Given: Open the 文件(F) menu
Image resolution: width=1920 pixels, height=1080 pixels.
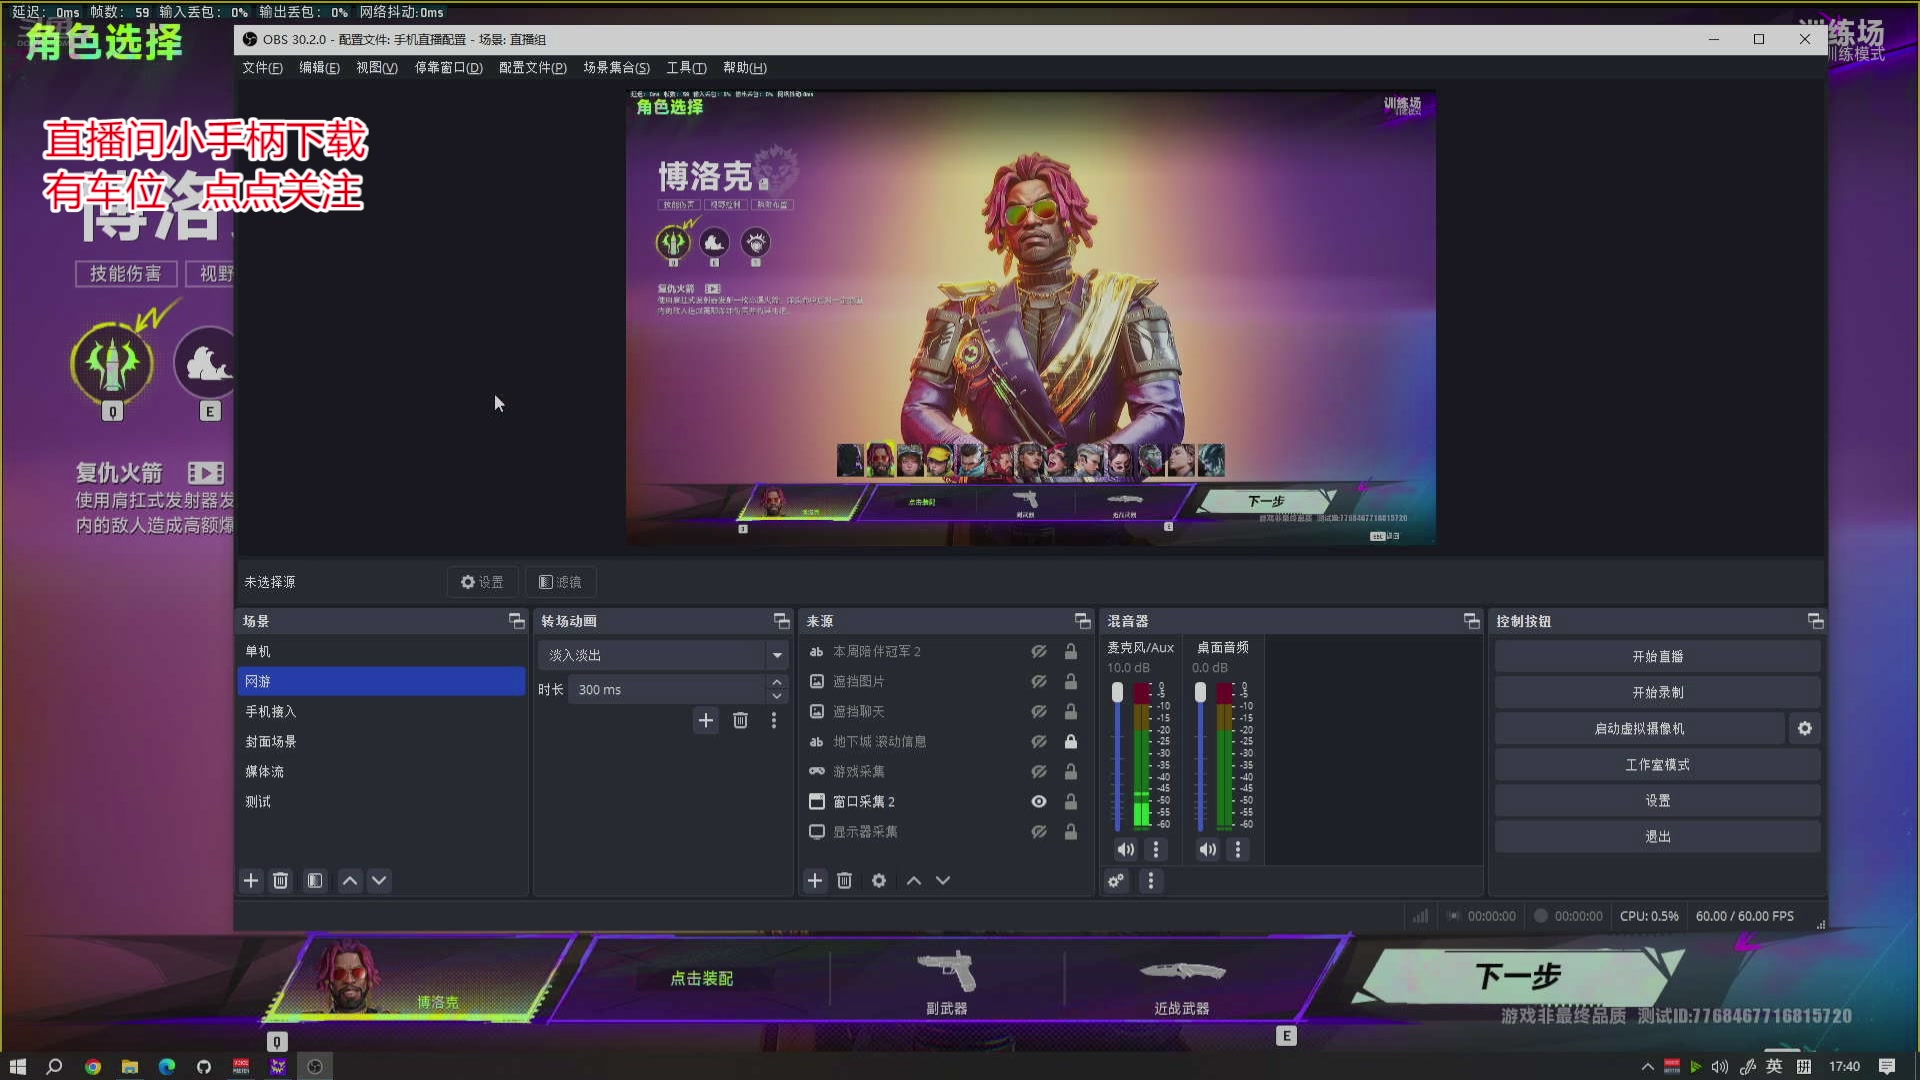Looking at the screenshot, I should point(262,68).
